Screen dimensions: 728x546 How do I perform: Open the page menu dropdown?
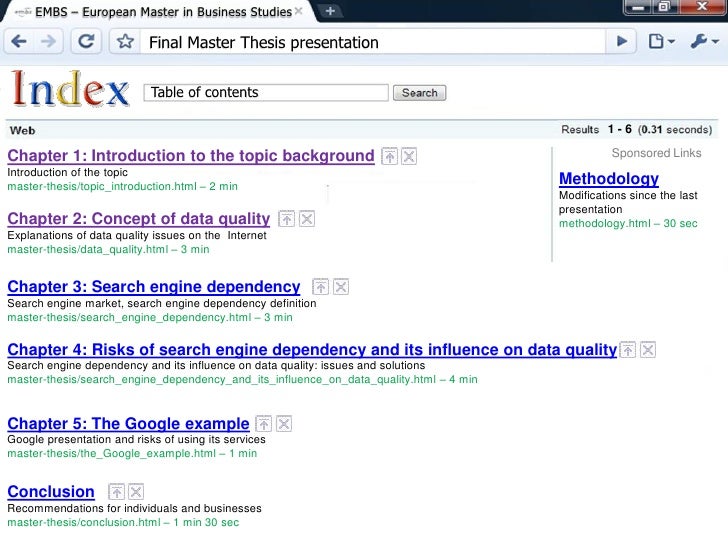661,42
